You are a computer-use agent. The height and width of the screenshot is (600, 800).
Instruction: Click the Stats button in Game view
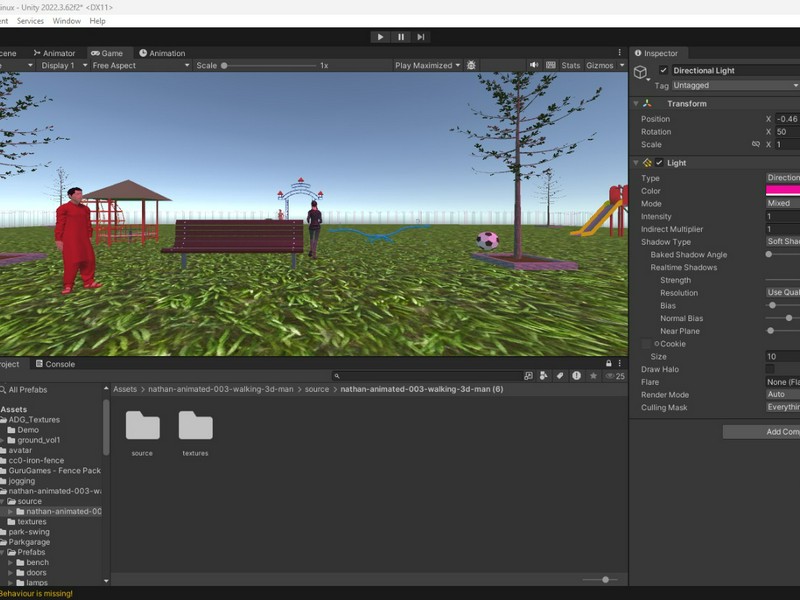click(570, 65)
